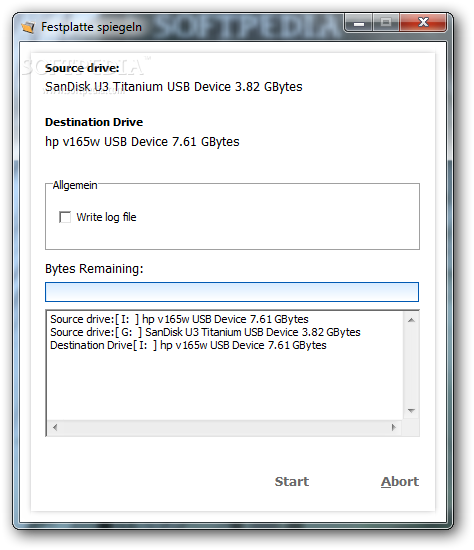Click the 'Source drive:' bold label
The height and width of the screenshot is (550, 474).
click(82, 68)
